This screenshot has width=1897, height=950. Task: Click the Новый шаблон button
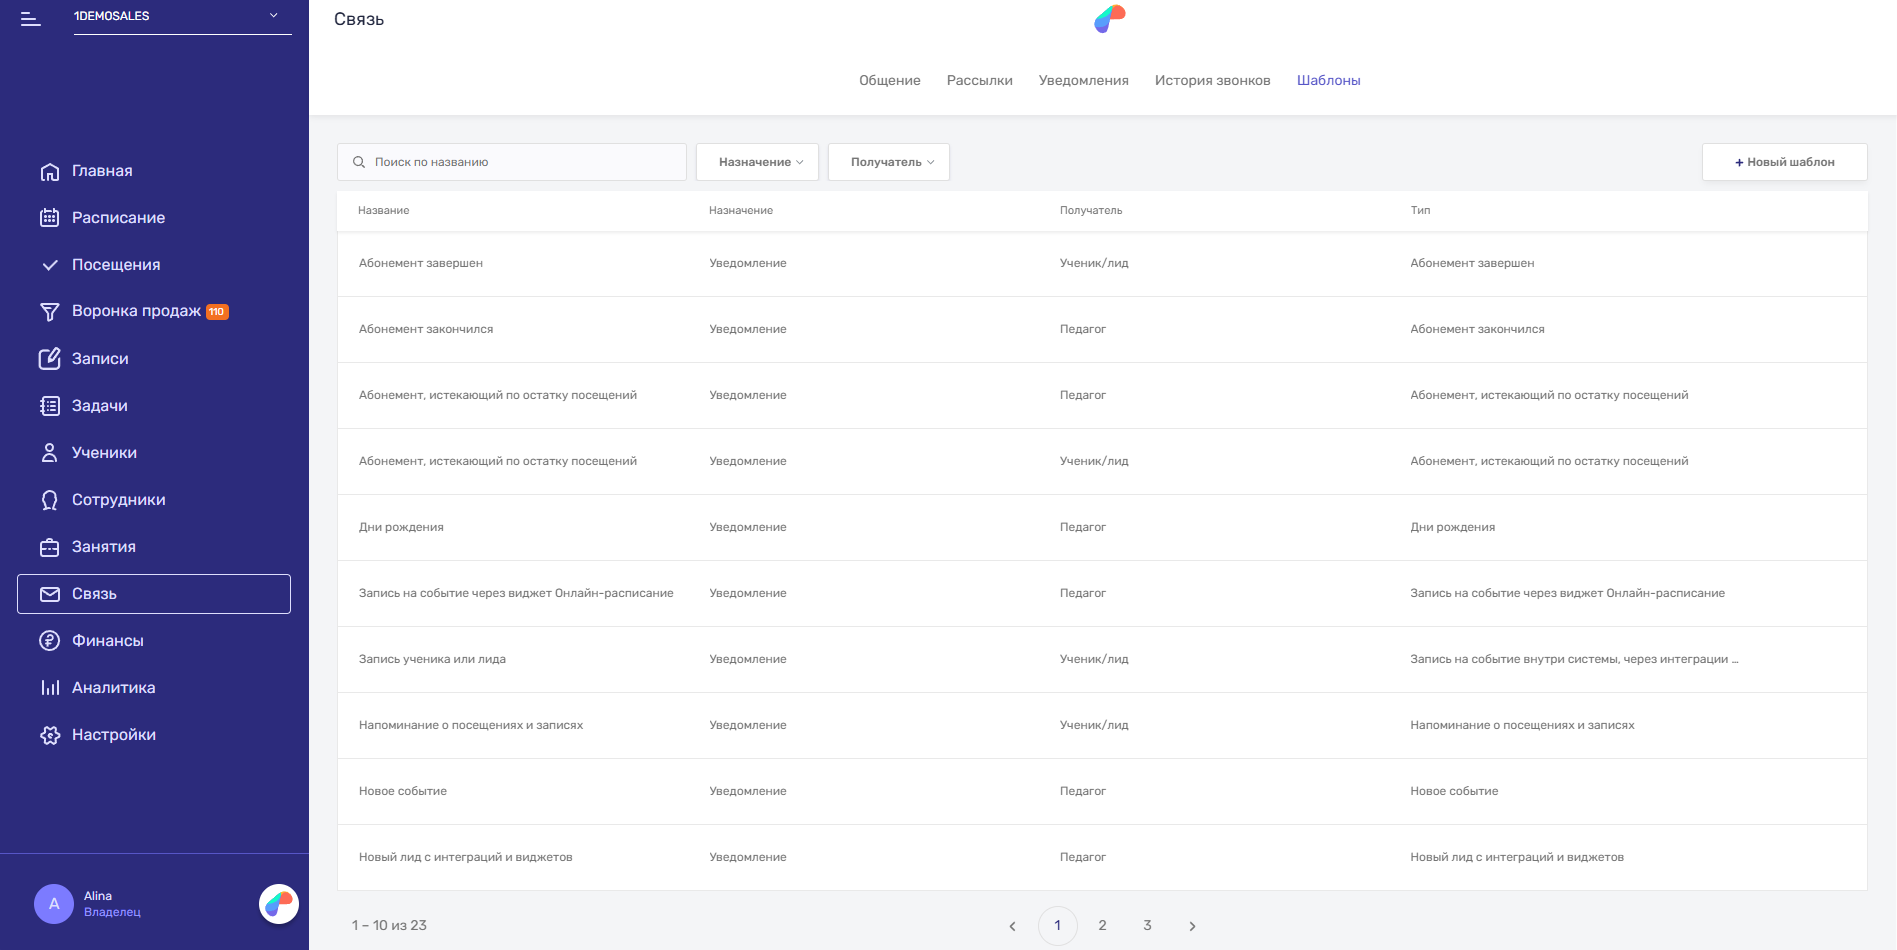1785,162
